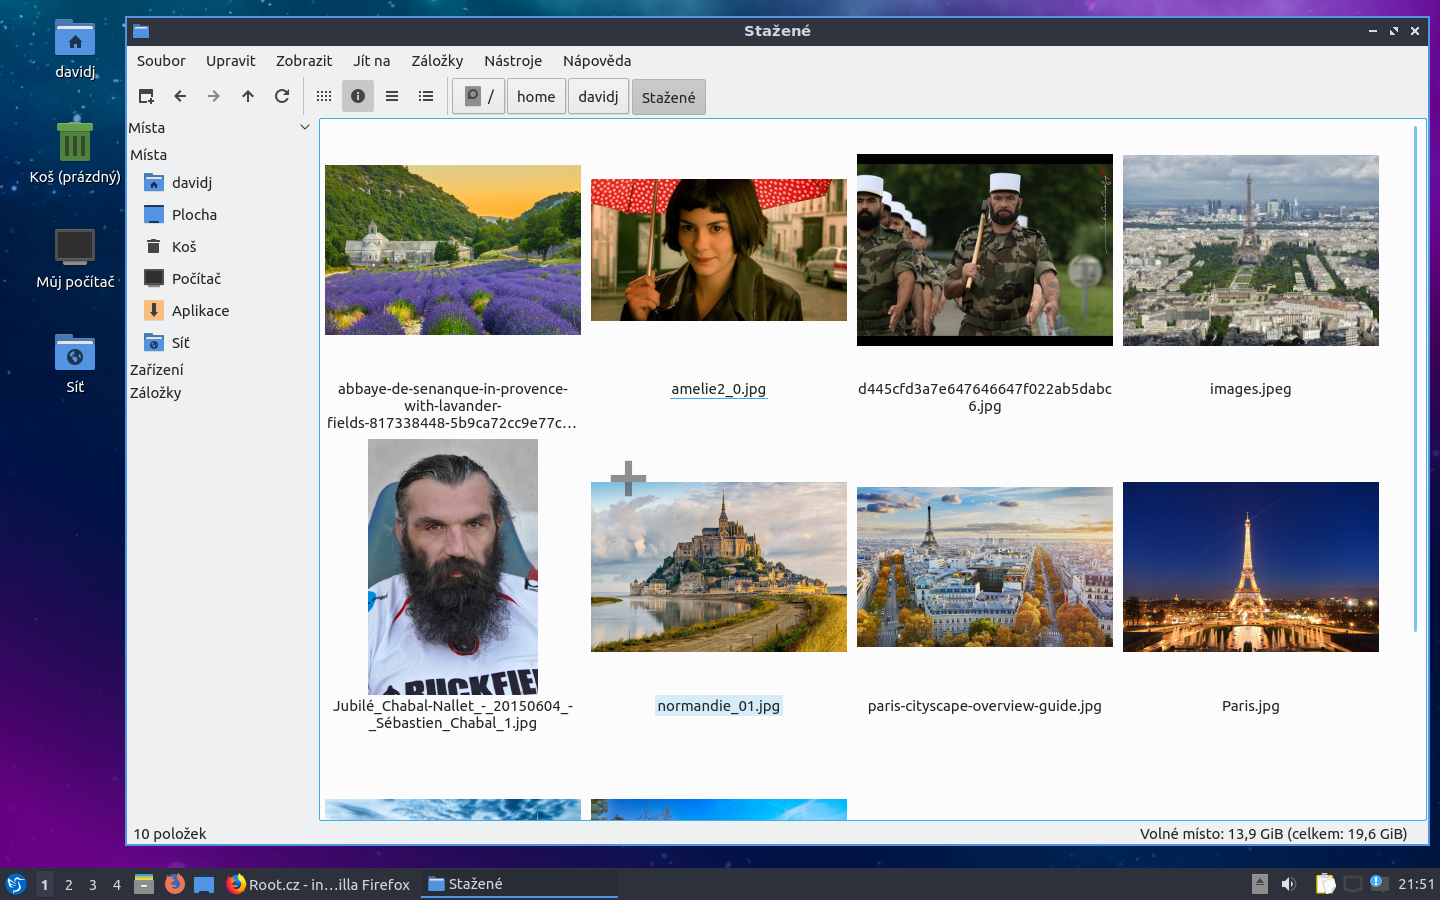Collapse the Místa panel chevron
This screenshot has width=1440, height=900.
305,127
